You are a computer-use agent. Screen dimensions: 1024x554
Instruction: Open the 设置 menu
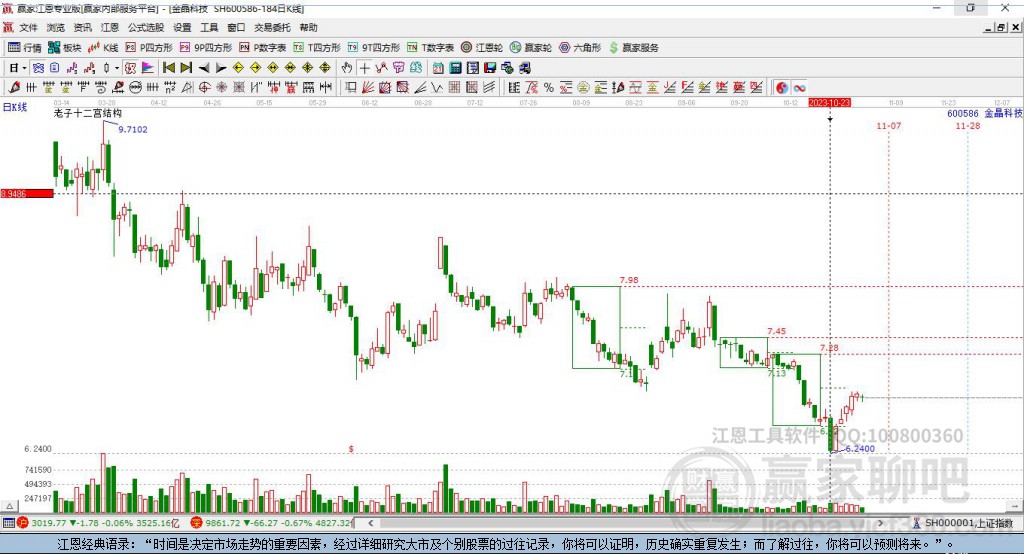tap(182, 27)
